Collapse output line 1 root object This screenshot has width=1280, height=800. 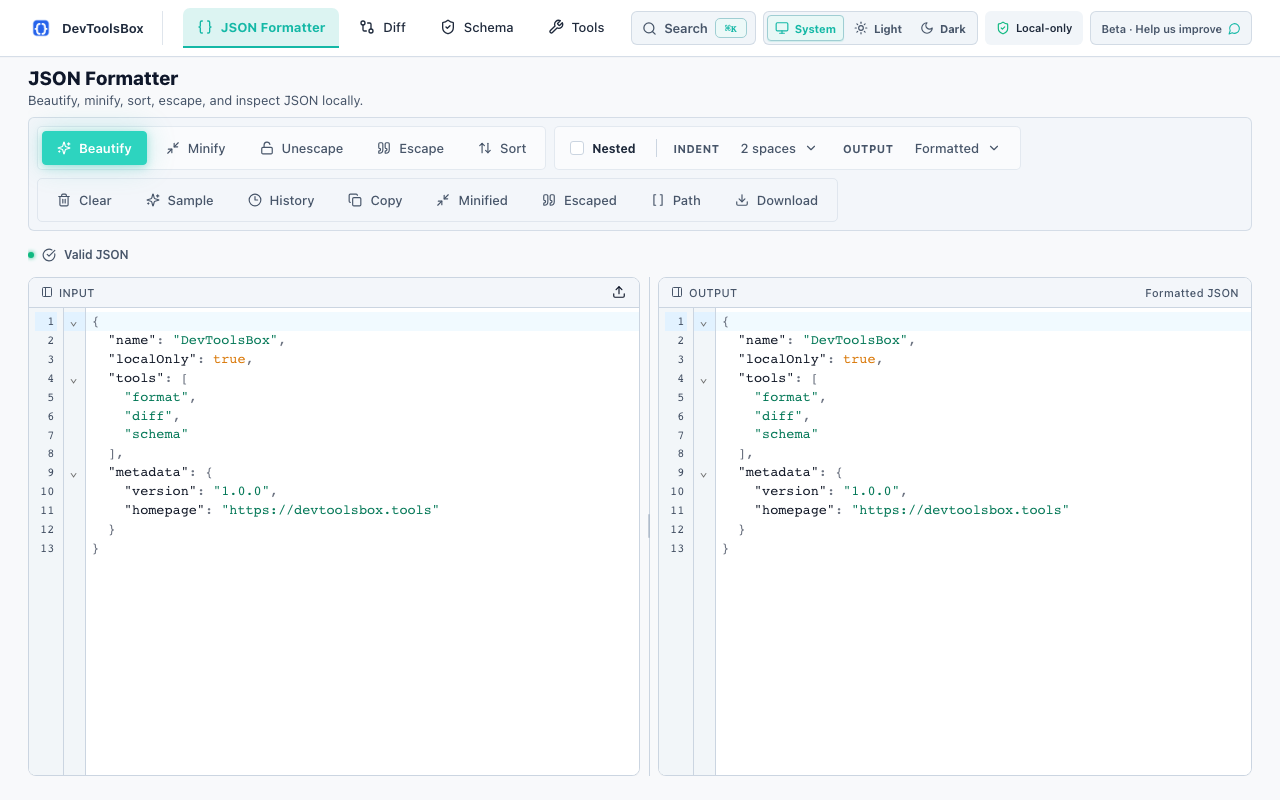click(704, 322)
